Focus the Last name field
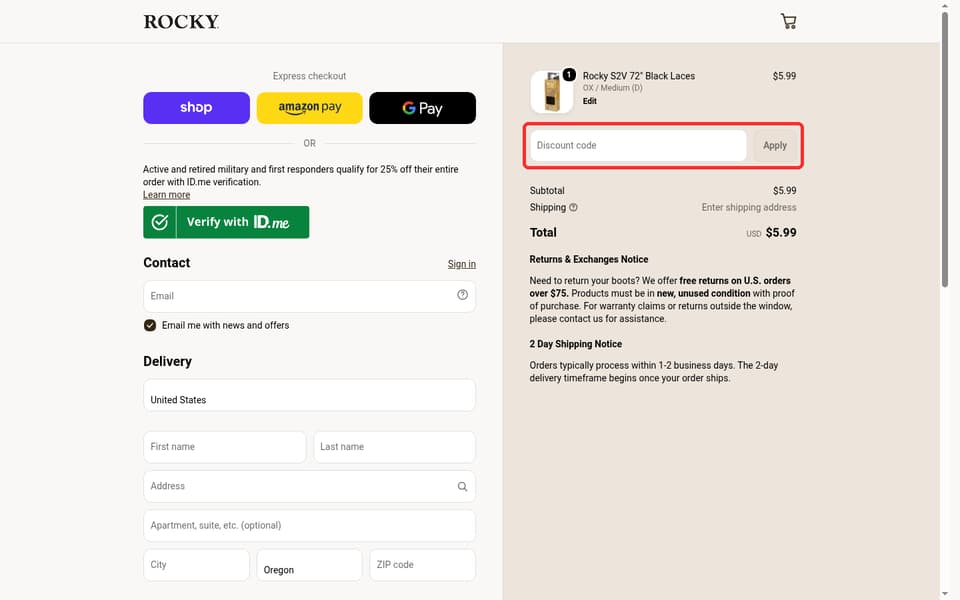Viewport: 960px width, 600px height. coord(394,447)
